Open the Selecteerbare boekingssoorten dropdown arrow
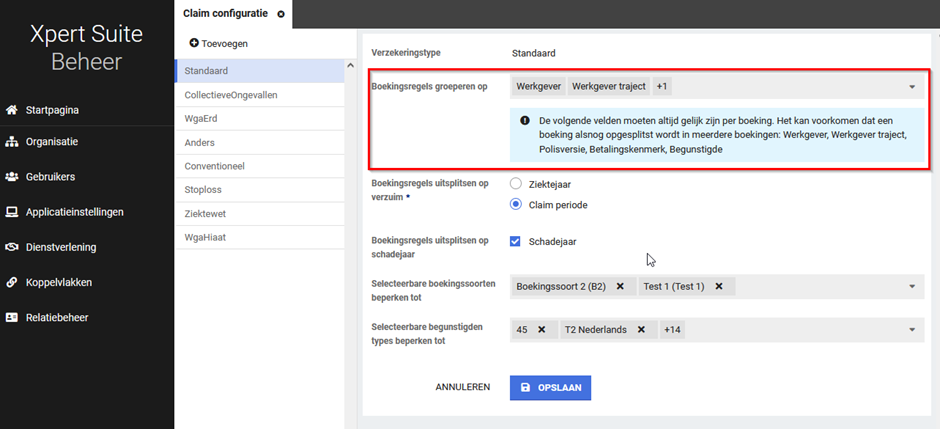The width and height of the screenshot is (940, 429). pyautogui.click(x=912, y=287)
